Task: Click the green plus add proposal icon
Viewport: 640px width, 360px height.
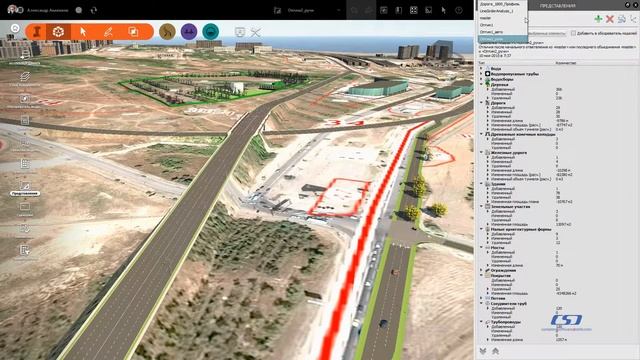Action: click(x=598, y=19)
